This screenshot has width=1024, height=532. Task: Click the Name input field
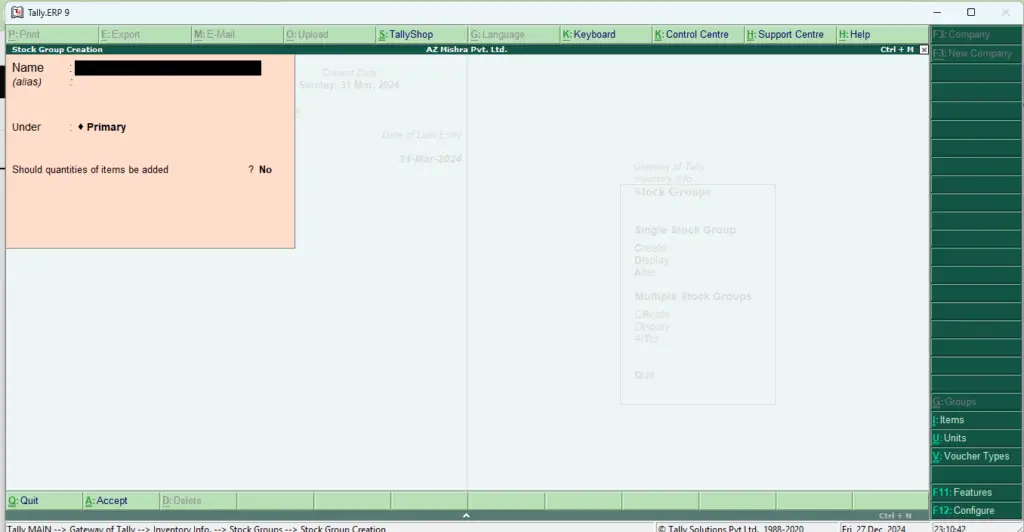[x=168, y=68]
